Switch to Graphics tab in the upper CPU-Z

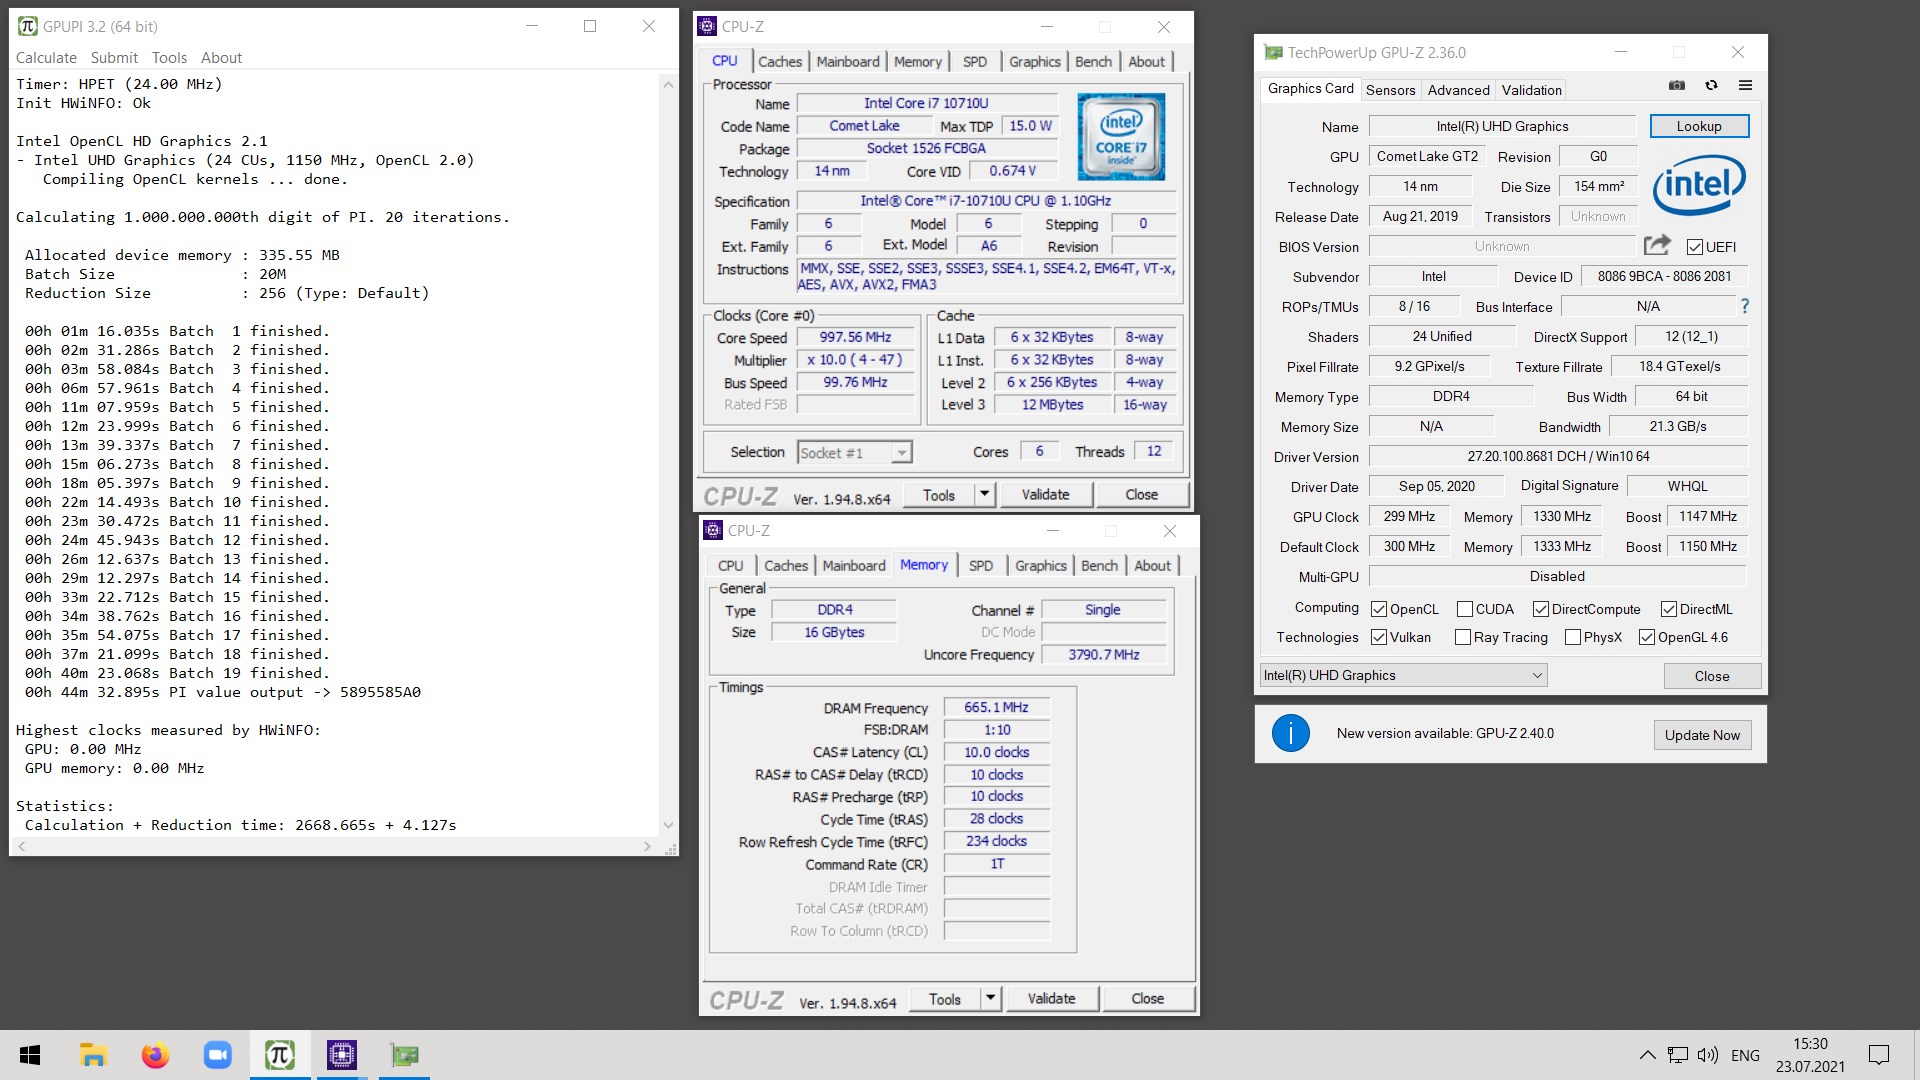[x=1034, y=61]
